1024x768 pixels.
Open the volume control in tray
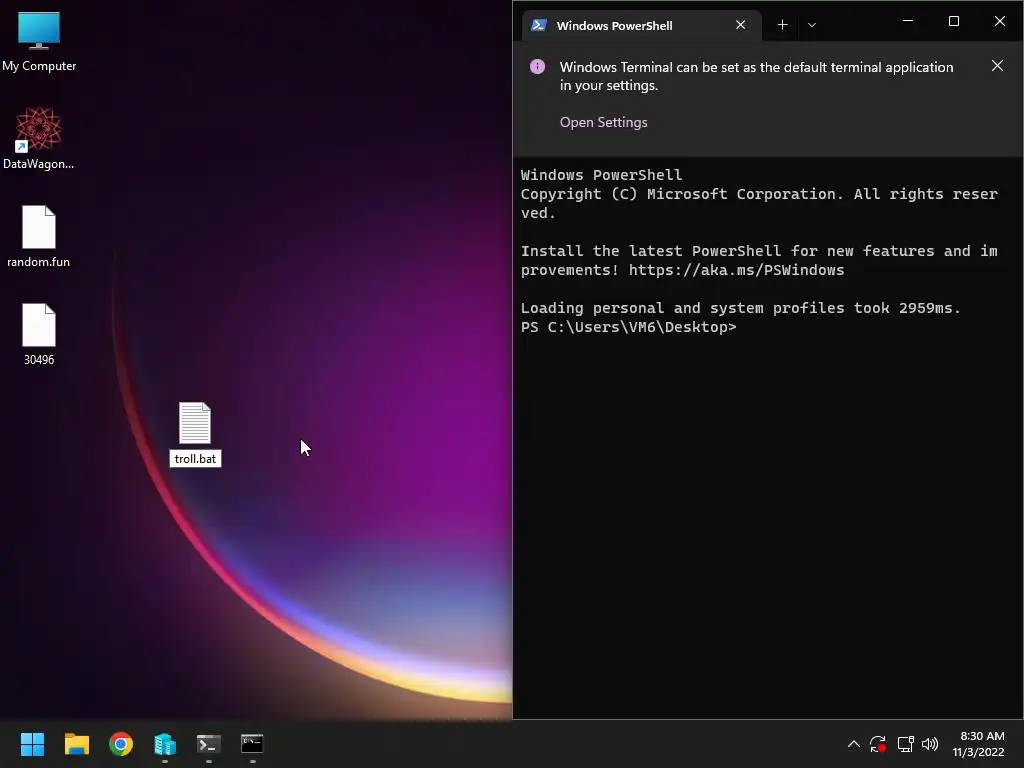click(x=930, y=744)
